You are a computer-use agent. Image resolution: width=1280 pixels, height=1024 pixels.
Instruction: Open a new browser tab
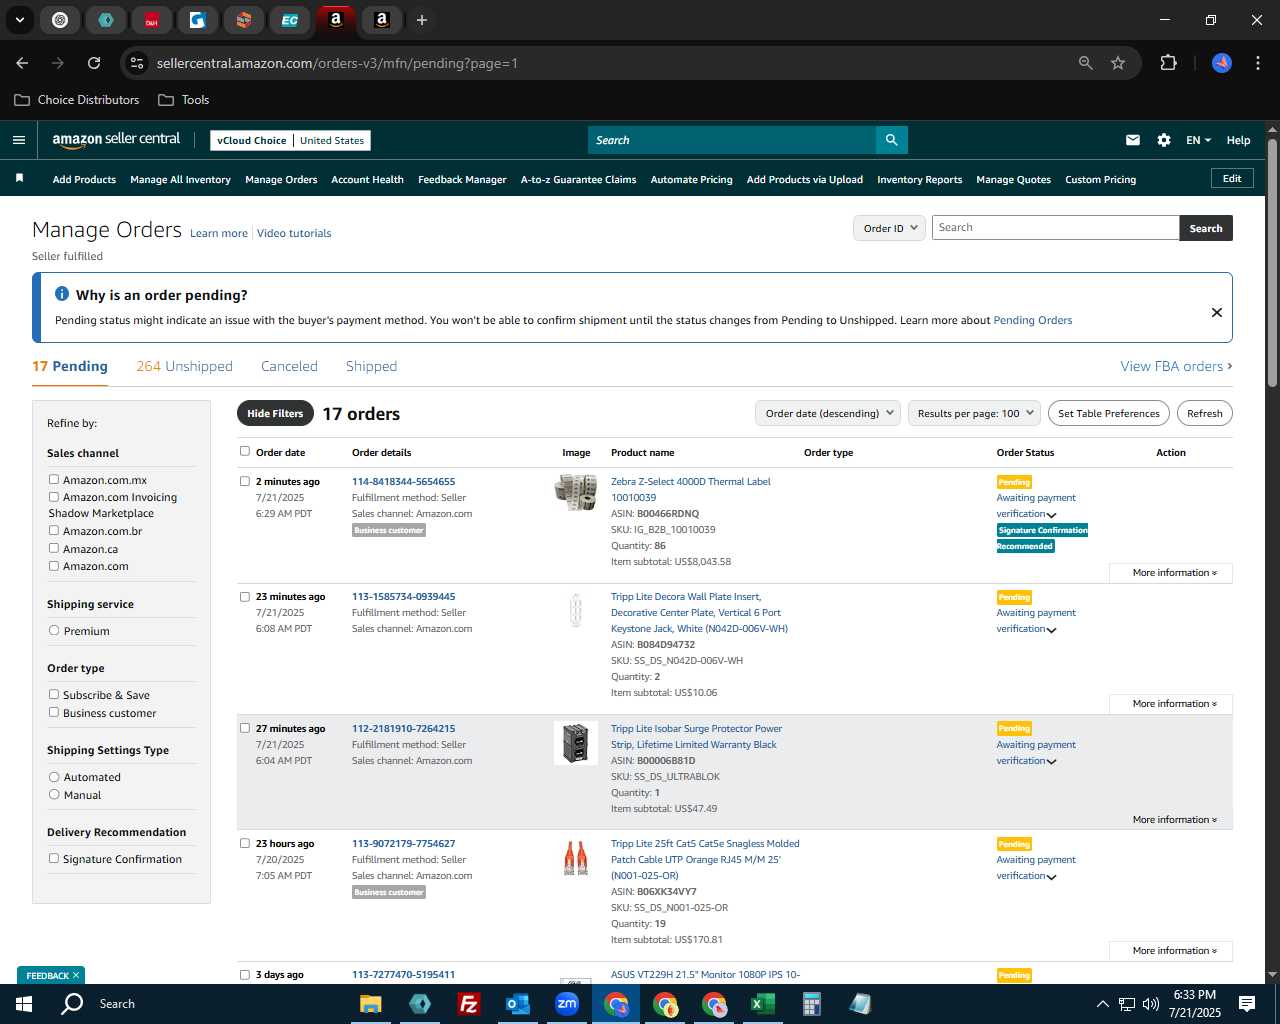[x=422, y=20]
